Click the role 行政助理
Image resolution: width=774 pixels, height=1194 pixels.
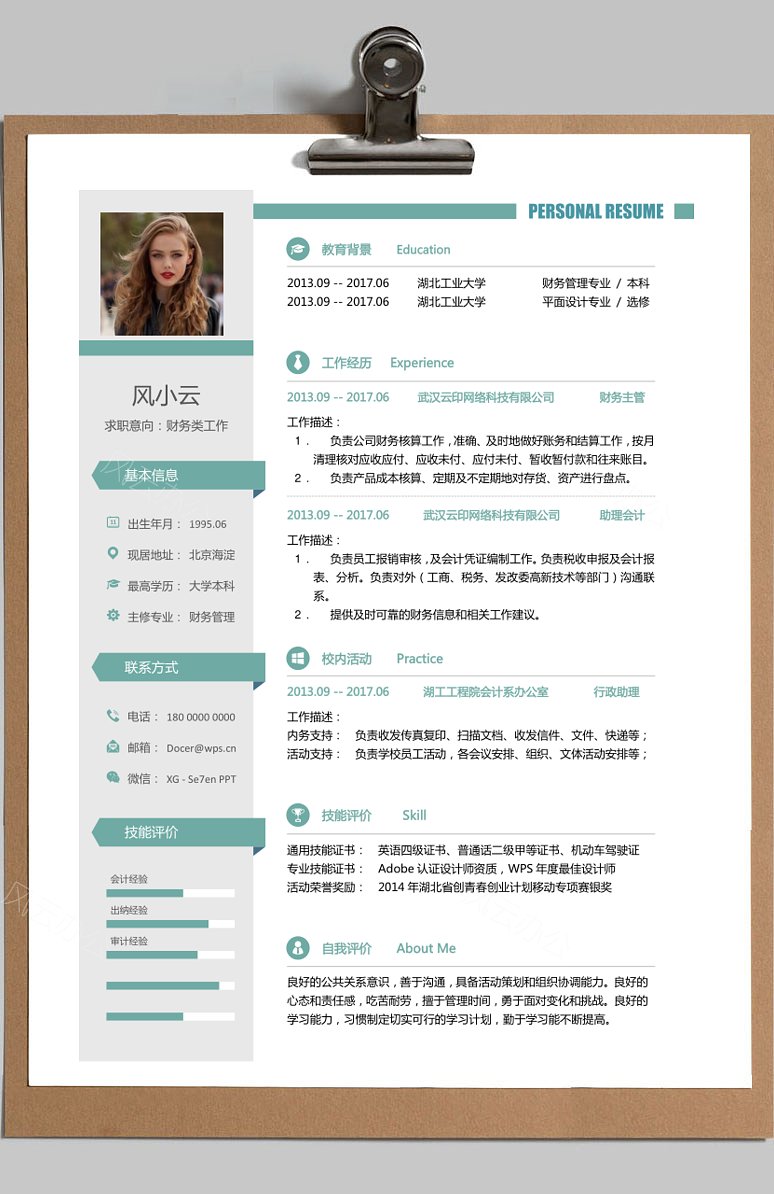tap(616, 692)
